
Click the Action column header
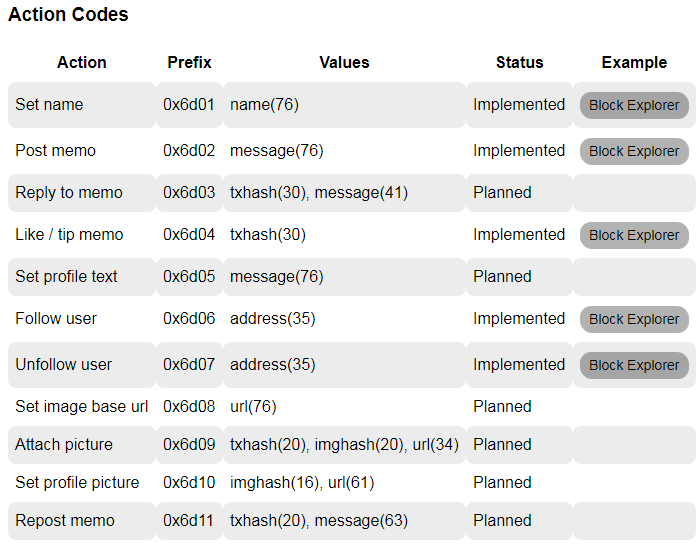pos(82,62)
